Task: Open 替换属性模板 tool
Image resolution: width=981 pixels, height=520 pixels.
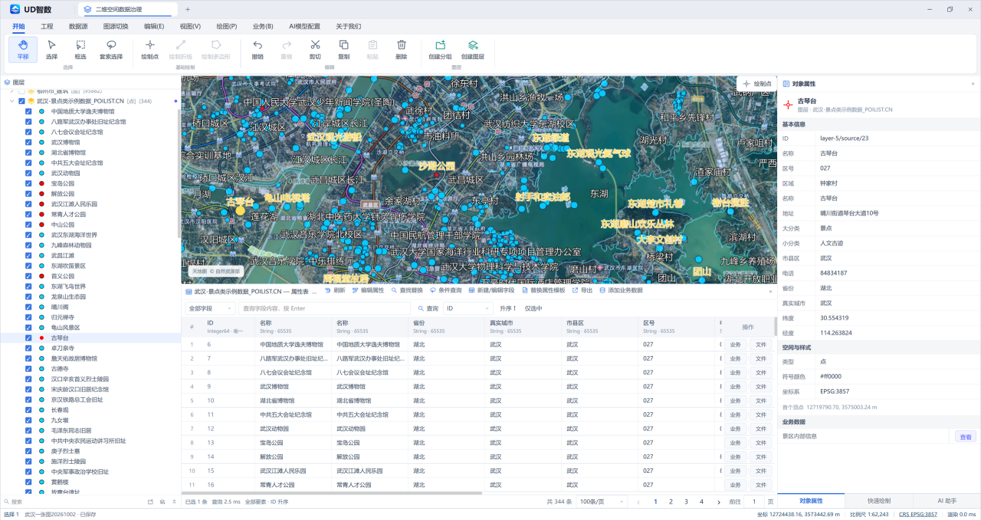Action: click(x=543, y=290)
